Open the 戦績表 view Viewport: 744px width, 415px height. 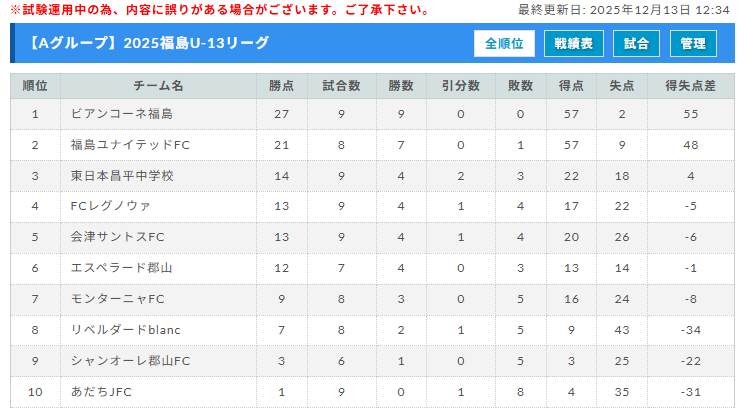574,44
